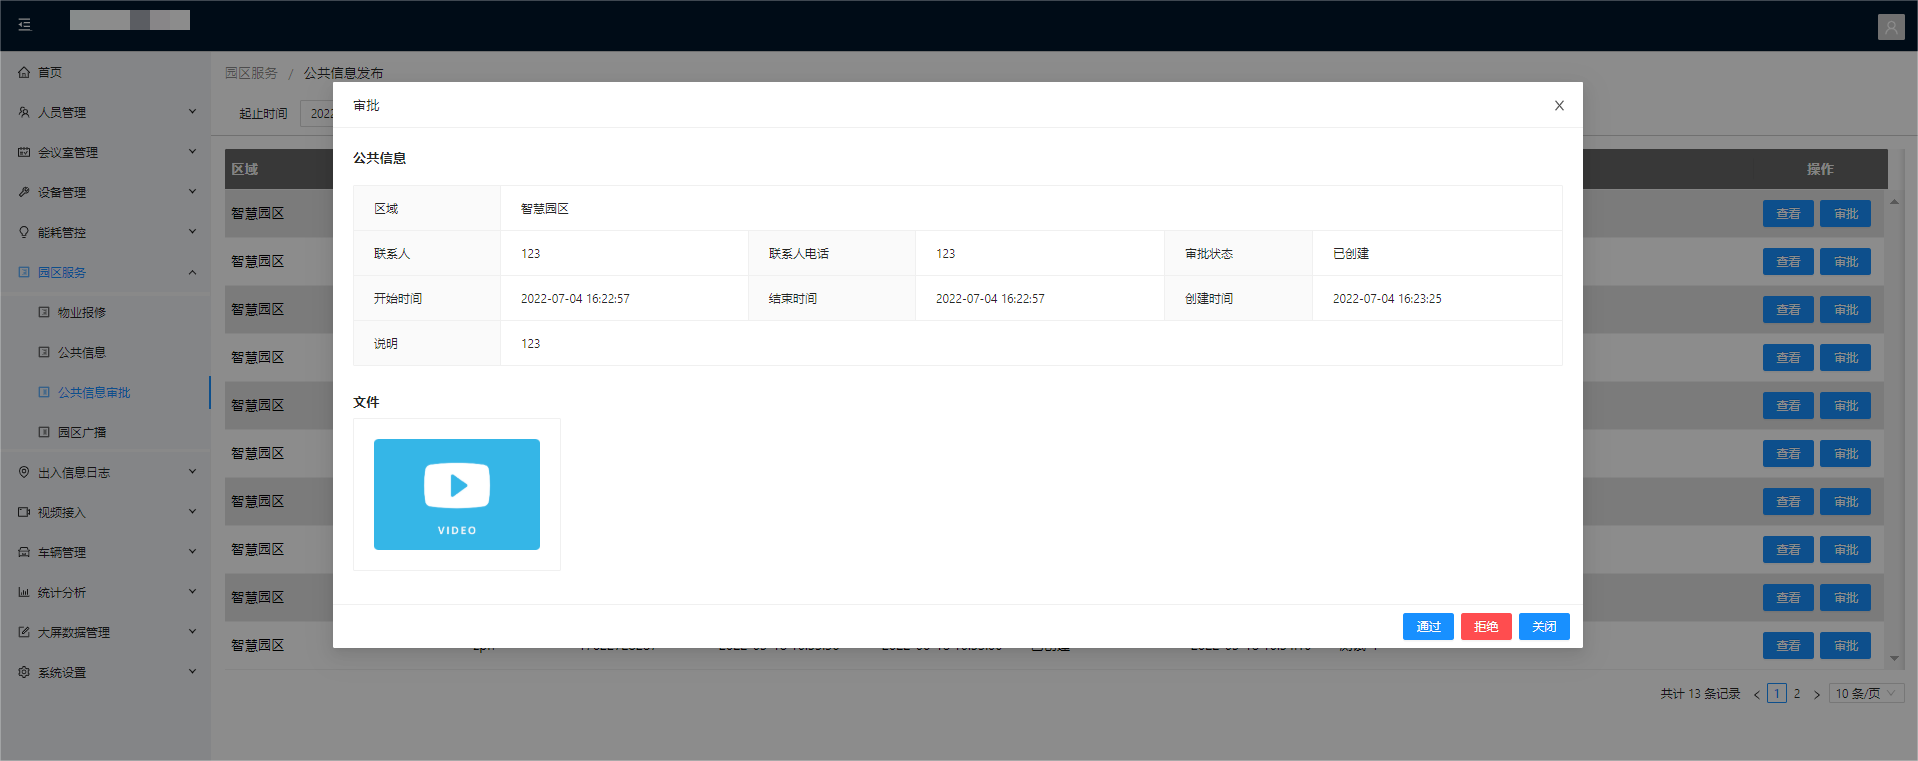The height and width of the screenshot is (761, 1918).
Task: Open the user avatar icon in header
Action: pyautogui.click(x=1891, y=27)
